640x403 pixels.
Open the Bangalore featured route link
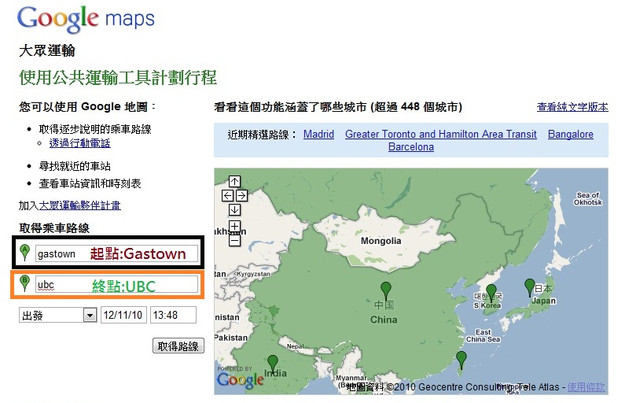[x=571, y=134]
